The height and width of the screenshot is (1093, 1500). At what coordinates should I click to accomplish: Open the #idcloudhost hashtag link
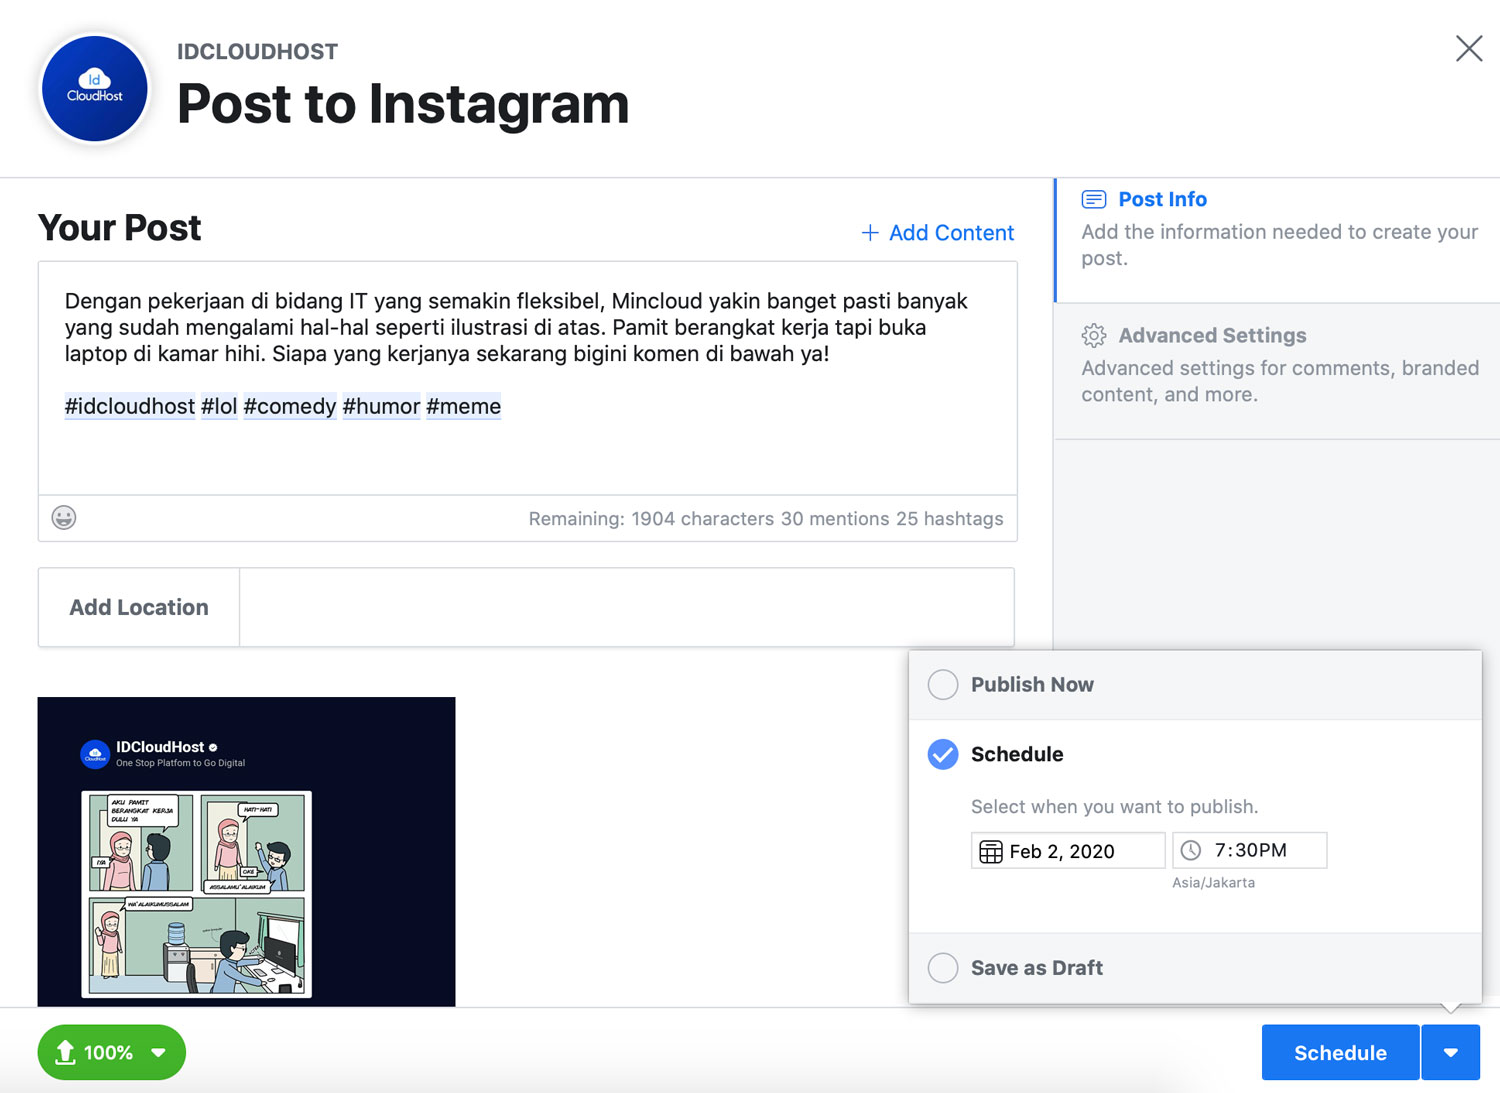[129, 406]
